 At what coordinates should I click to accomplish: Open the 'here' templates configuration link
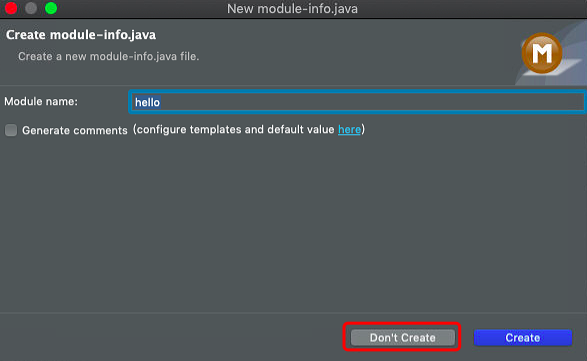pos(349,130)
